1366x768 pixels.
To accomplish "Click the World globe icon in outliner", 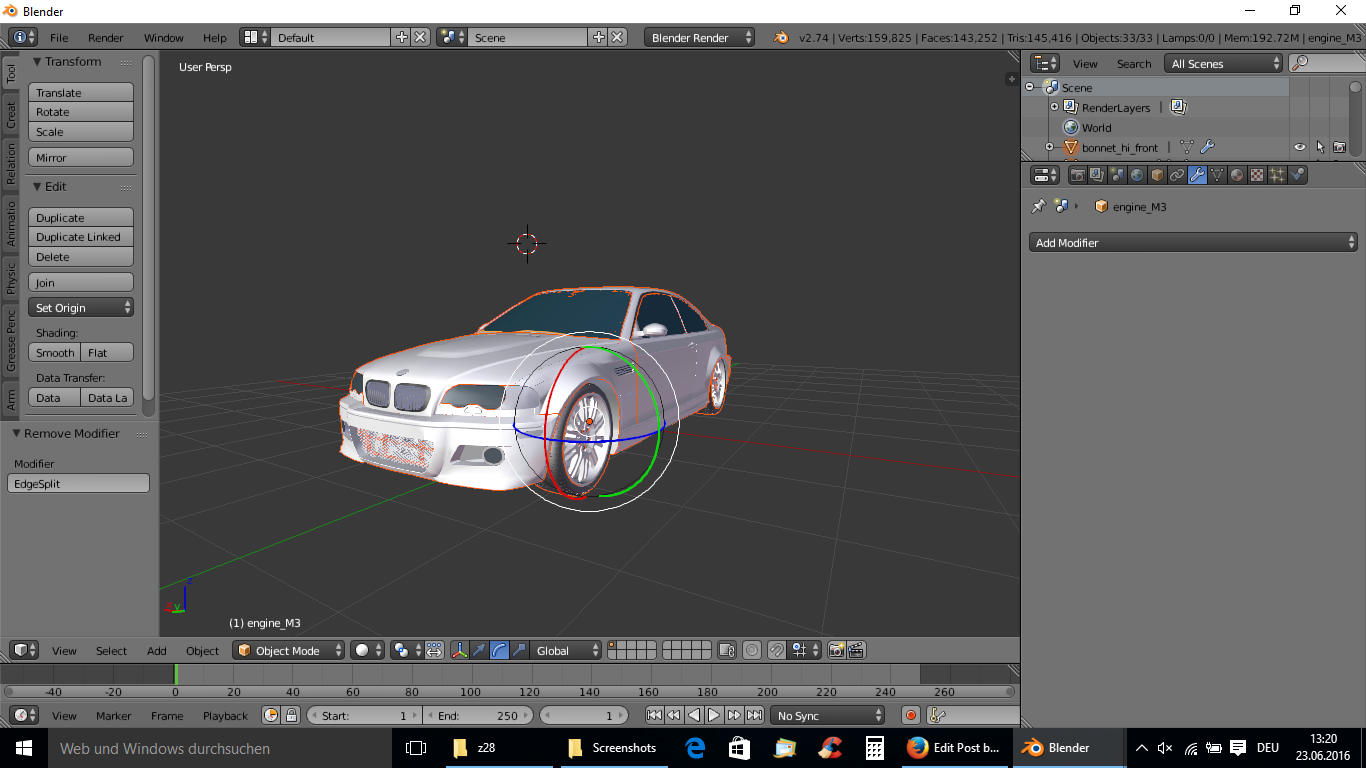I will click(1071, 127).
